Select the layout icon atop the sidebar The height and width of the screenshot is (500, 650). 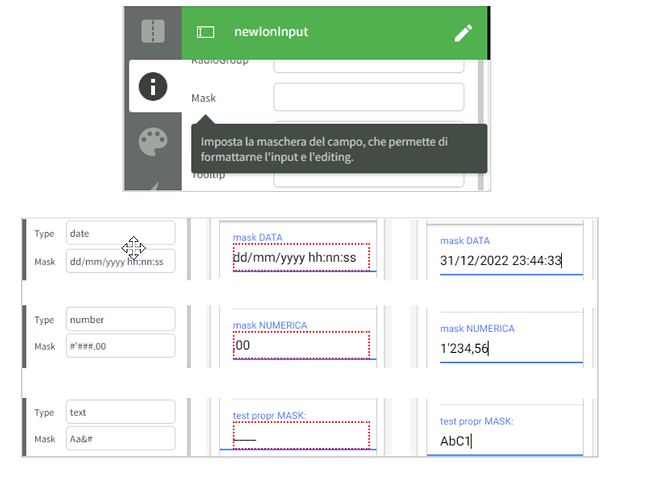click(x=153, y=31)
